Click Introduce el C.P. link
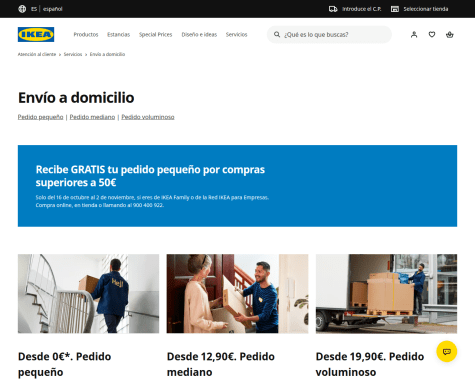The width and height of the screenshot is (475, 380). pos(361,9)
